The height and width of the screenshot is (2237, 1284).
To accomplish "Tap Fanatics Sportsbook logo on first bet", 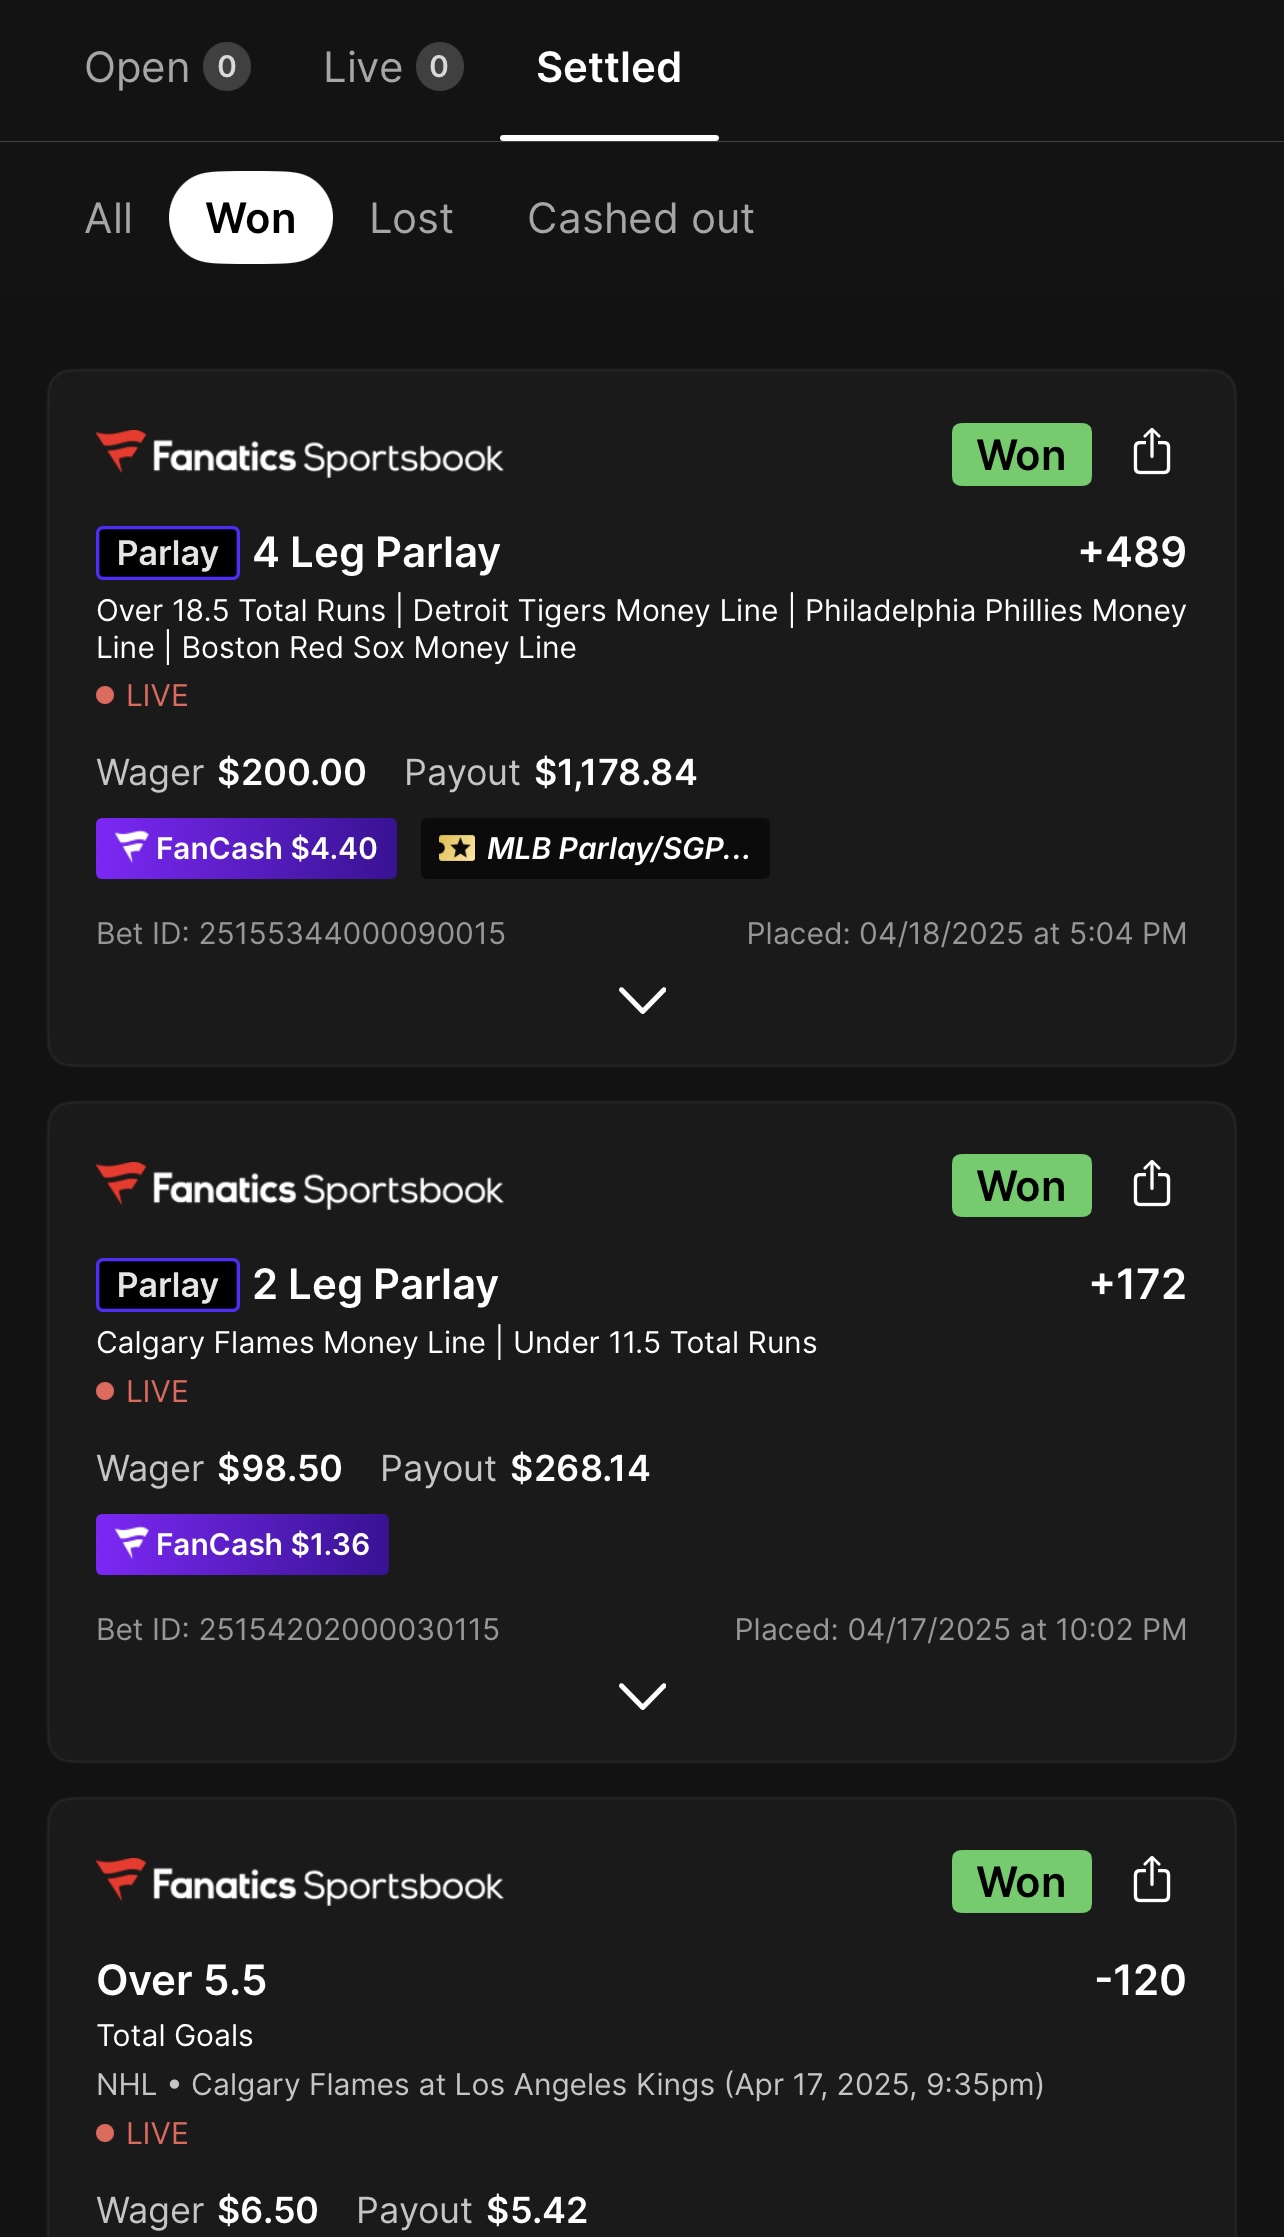I will click(300, 456).
